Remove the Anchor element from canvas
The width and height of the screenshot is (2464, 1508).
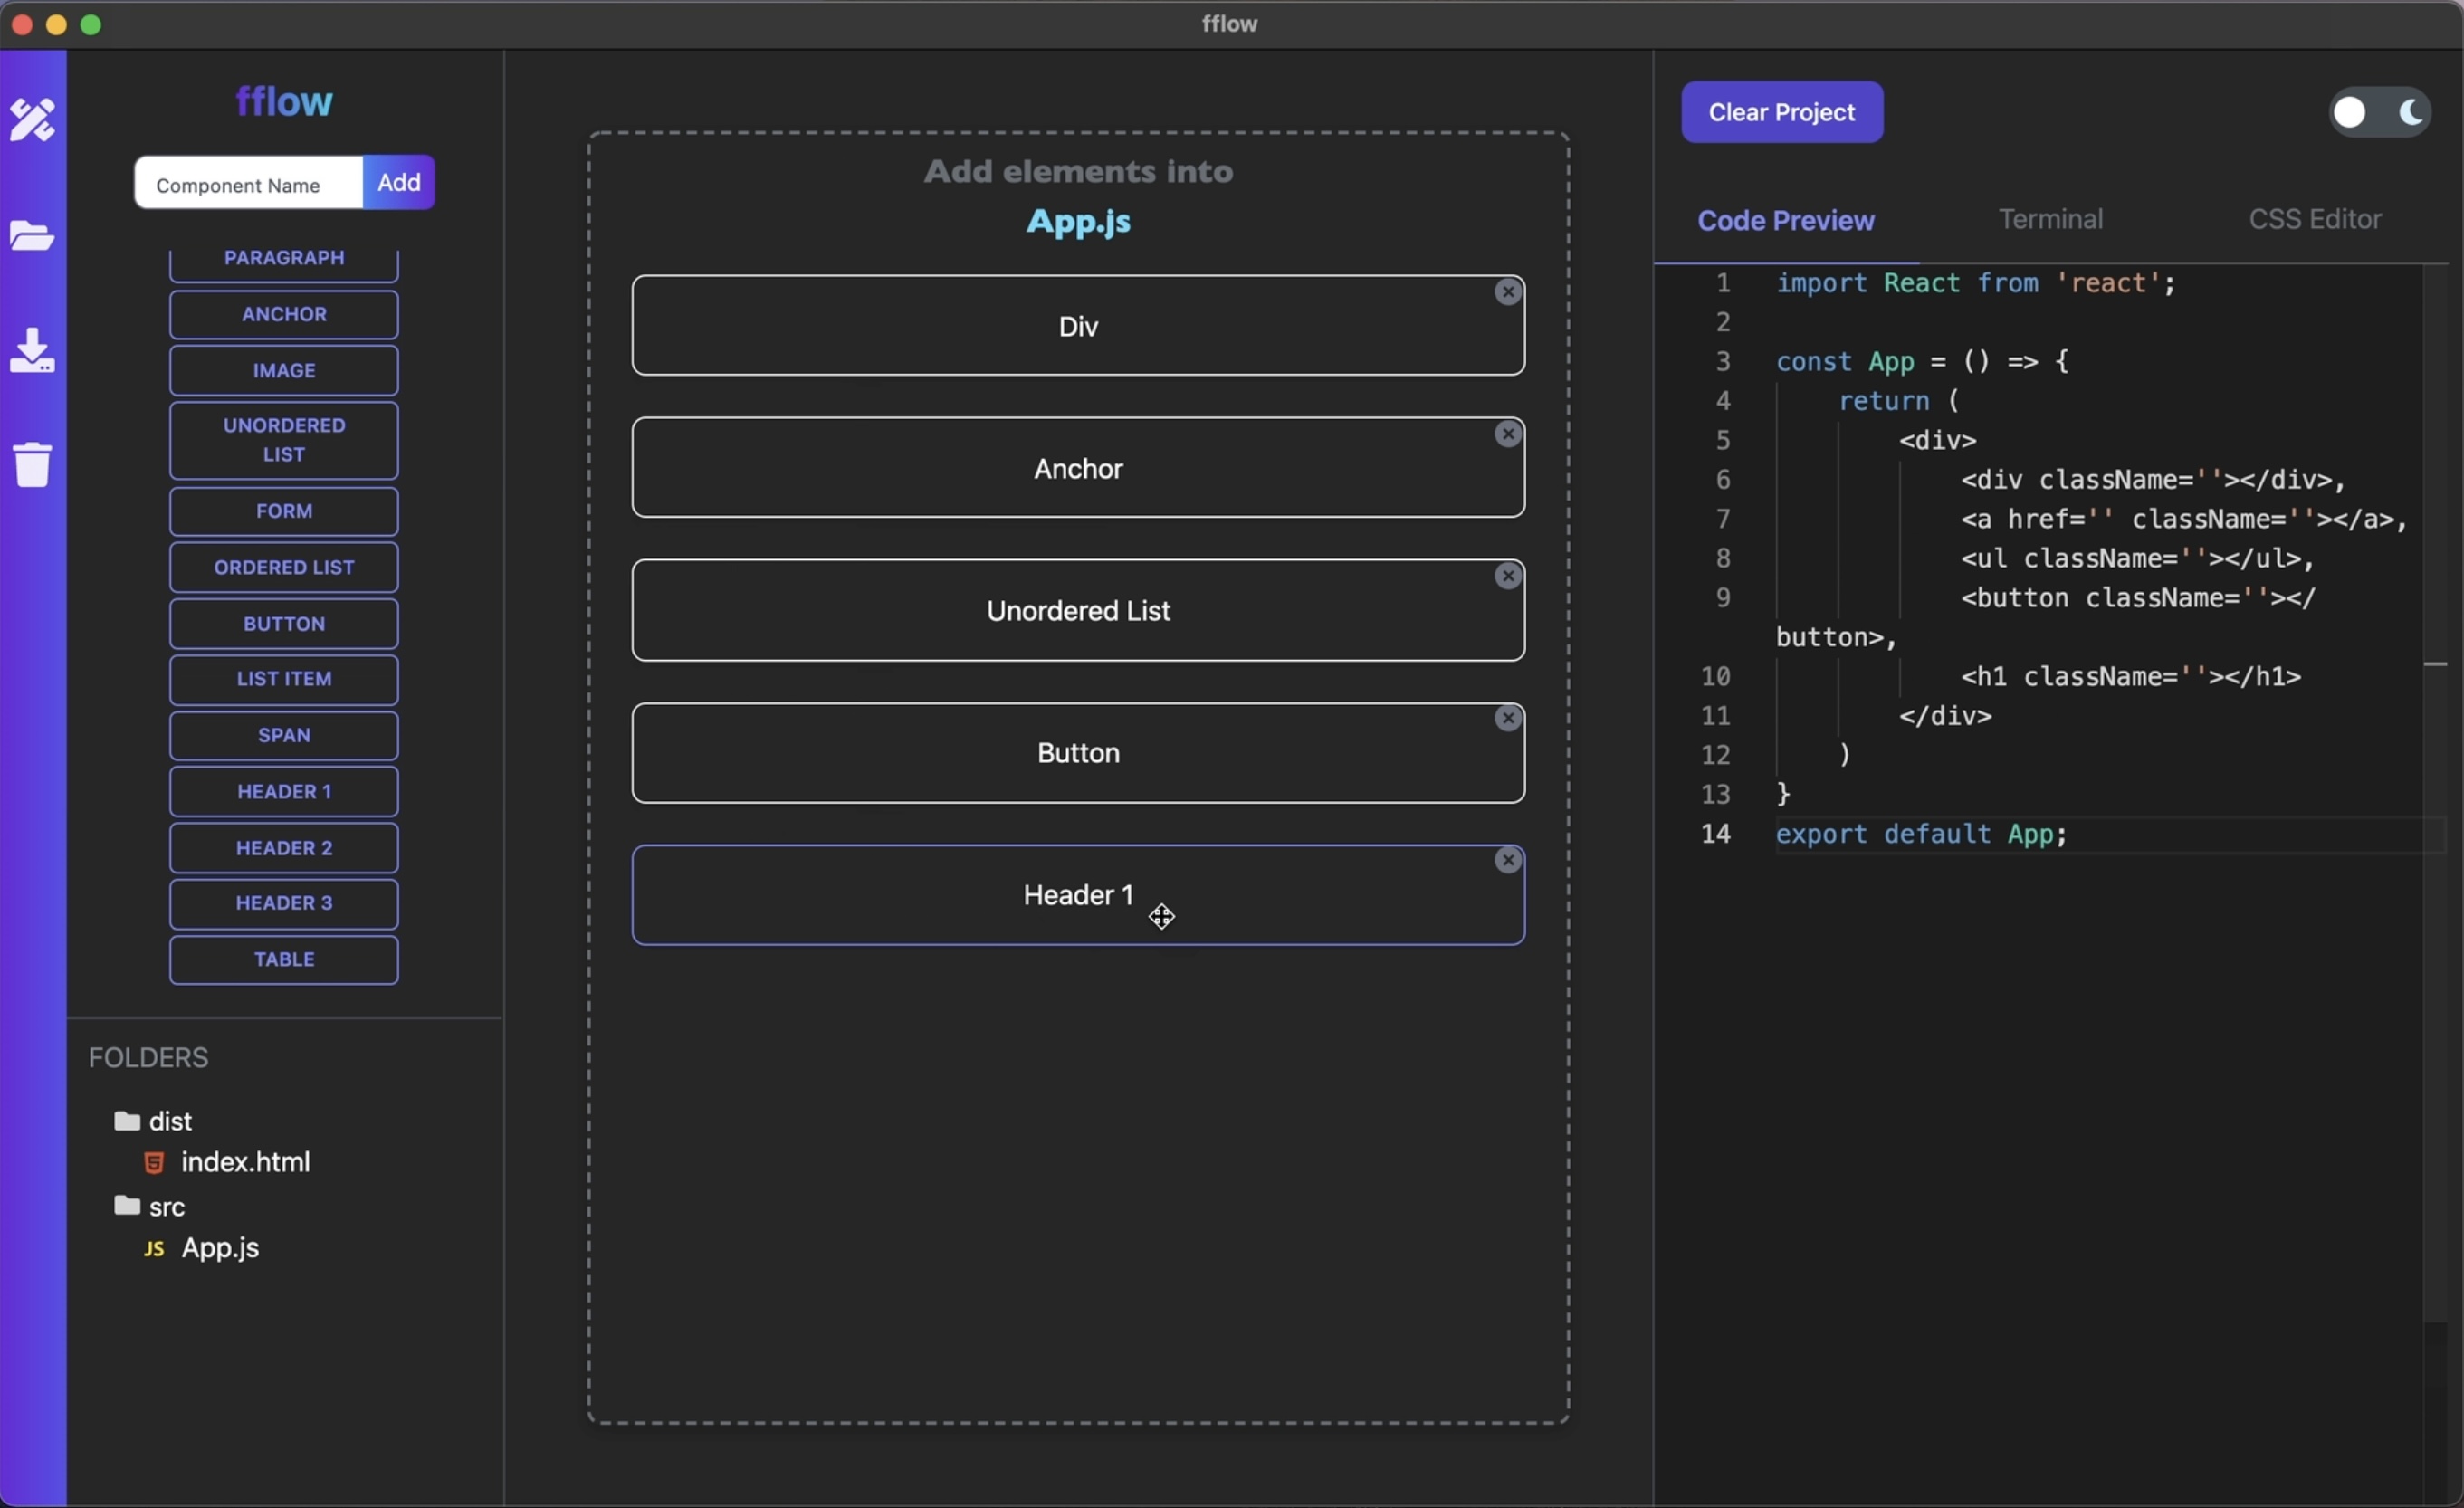1508,433
